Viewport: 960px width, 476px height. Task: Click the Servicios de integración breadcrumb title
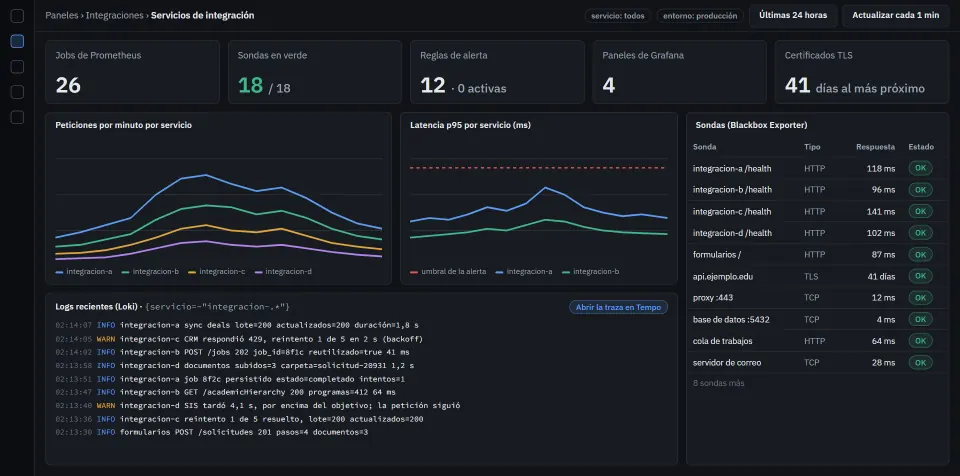(x=203, y=15)
